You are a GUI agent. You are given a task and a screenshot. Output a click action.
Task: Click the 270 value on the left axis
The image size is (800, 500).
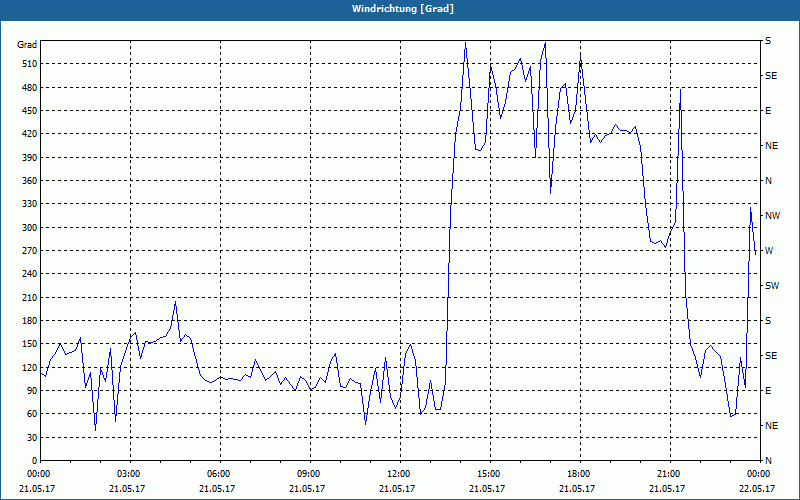[x=29, y=251]
